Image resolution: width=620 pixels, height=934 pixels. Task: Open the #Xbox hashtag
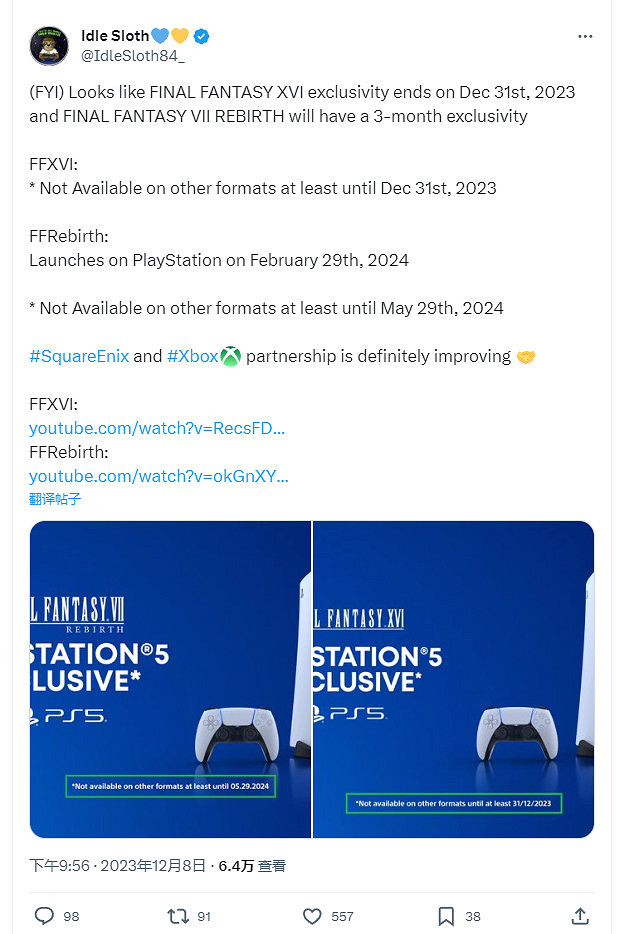pos(192,356)
